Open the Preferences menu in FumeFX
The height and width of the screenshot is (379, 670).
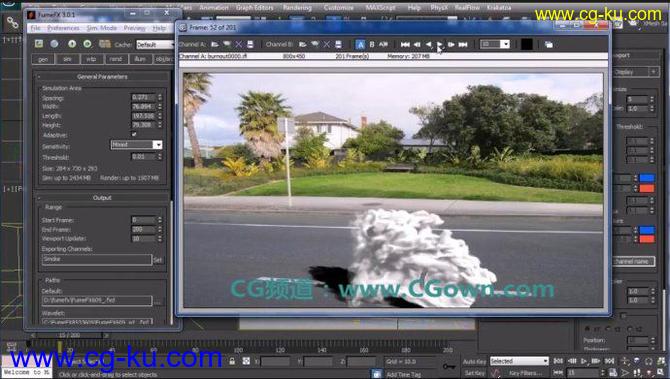(63, 28)
